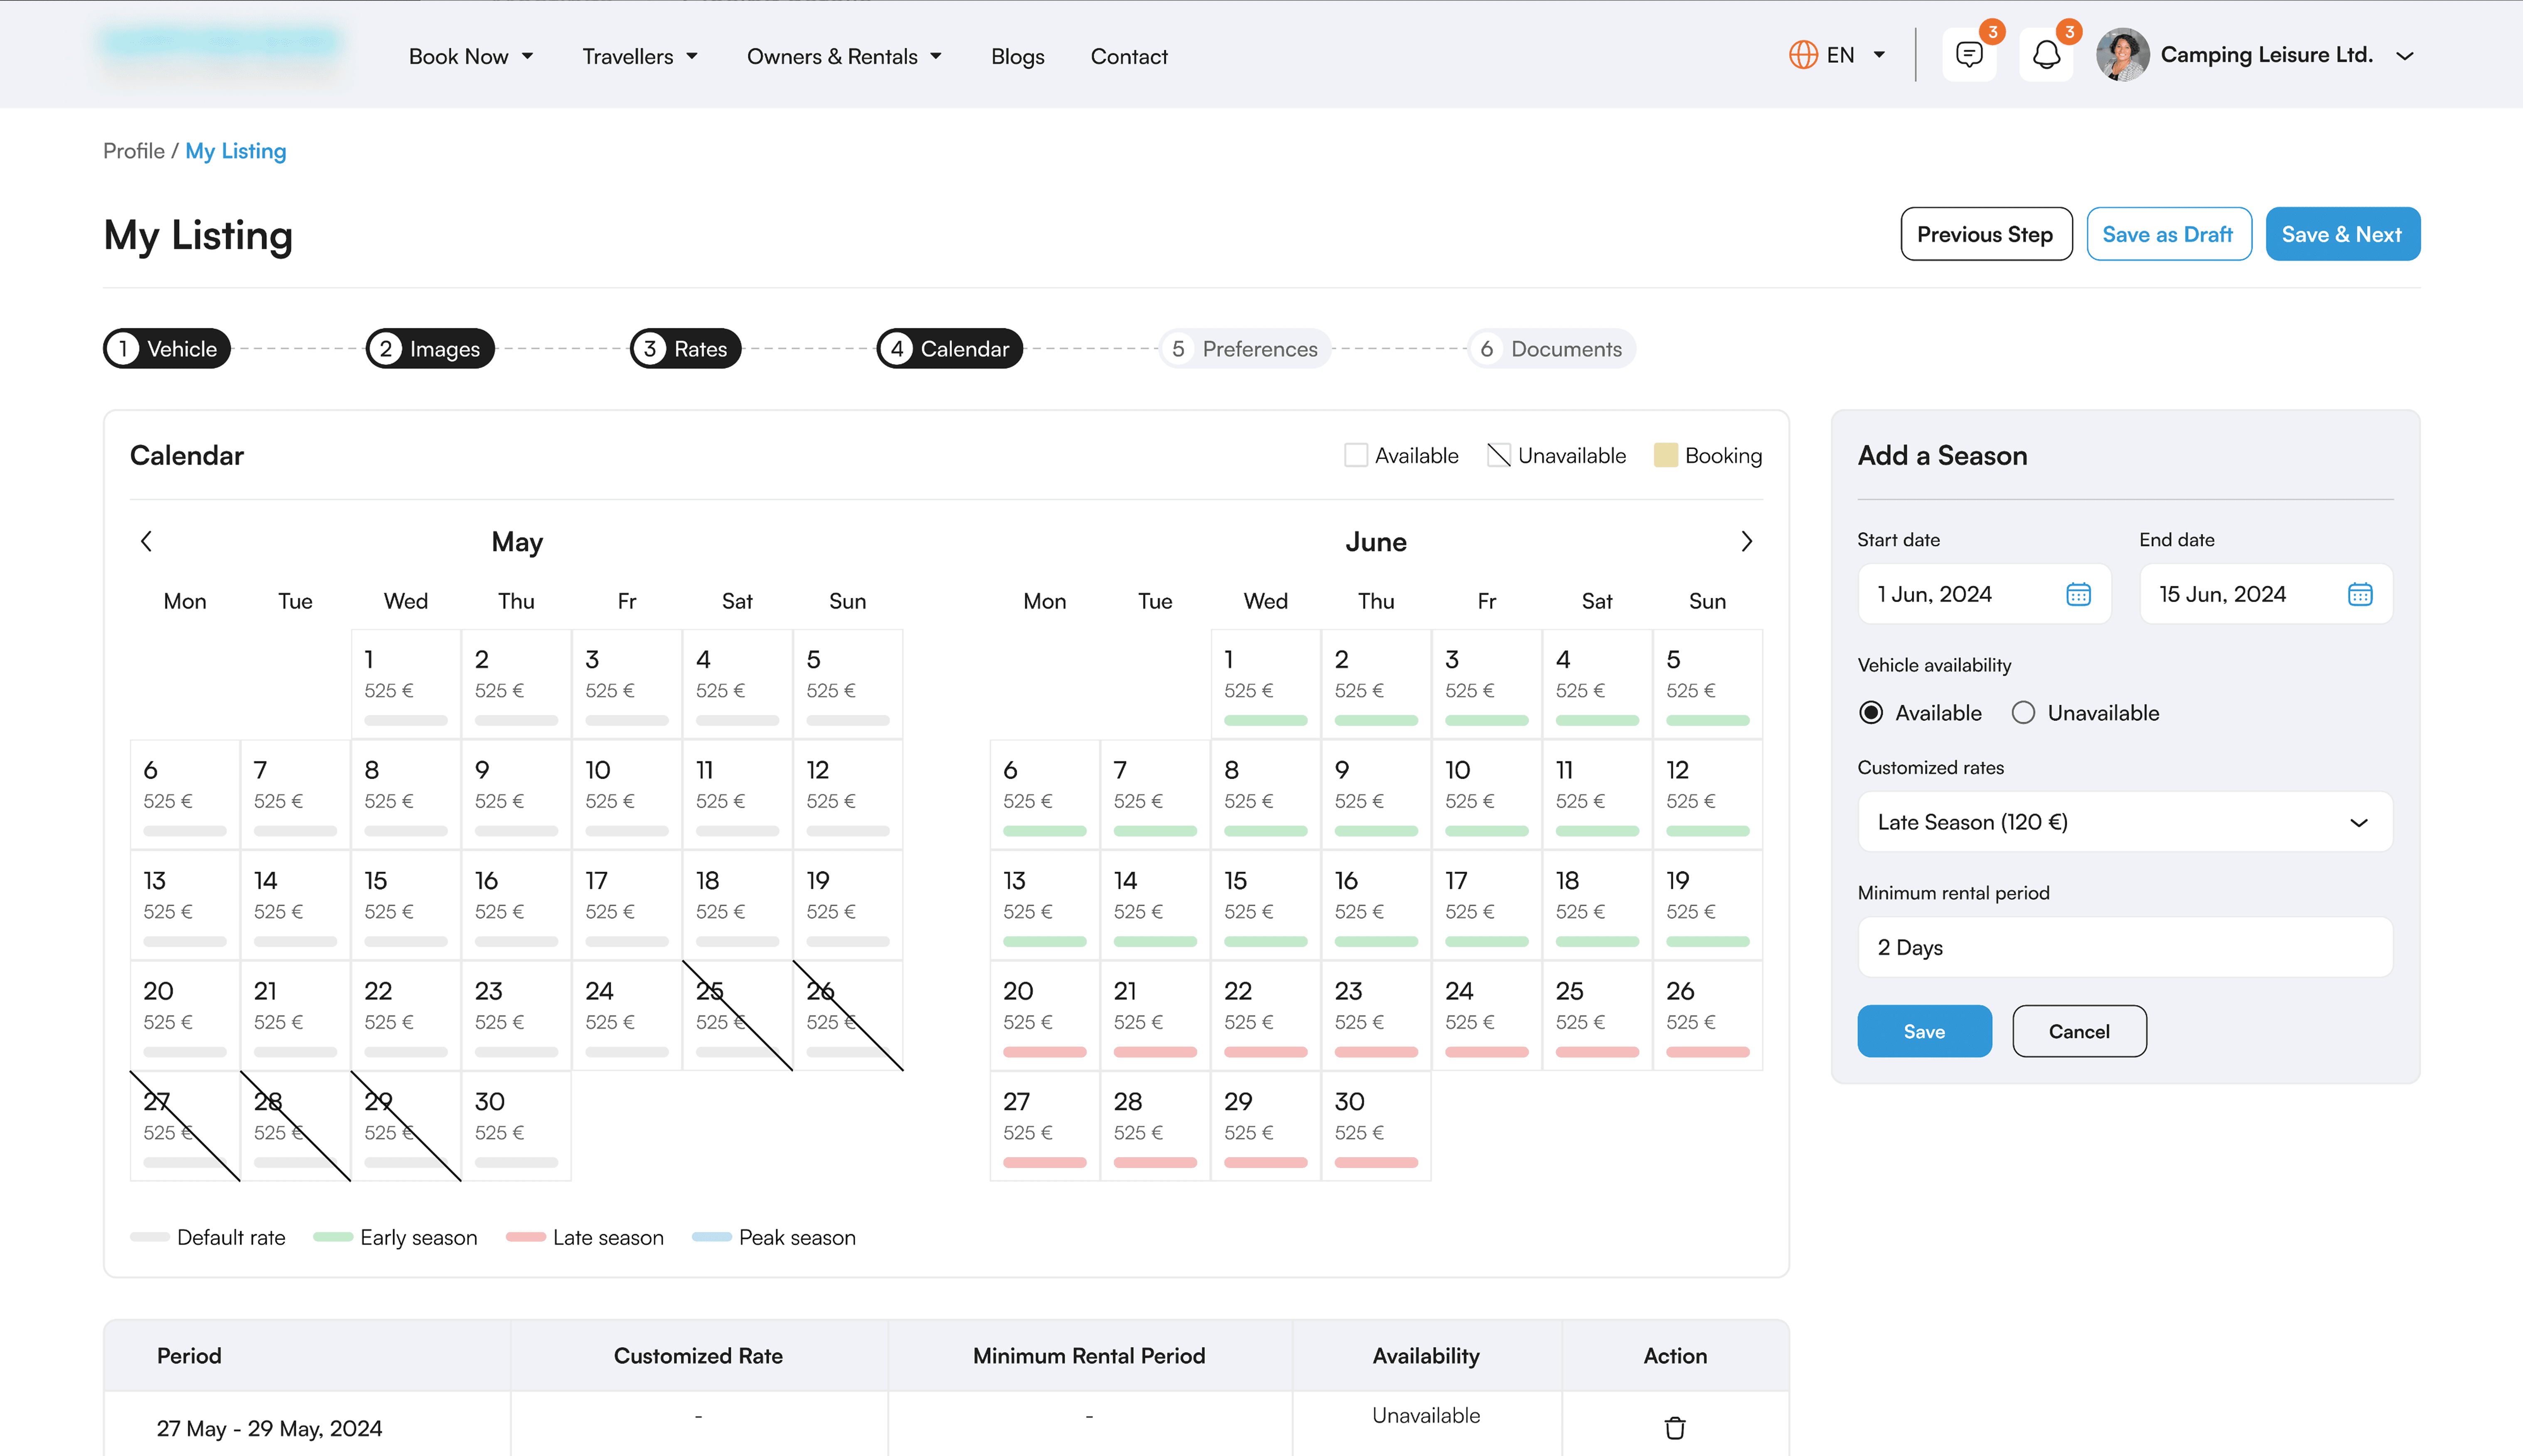Screen dimensions: 2523x1456
Task: Click Minimum rental period 2 Days field
Action: [2125, 947]
